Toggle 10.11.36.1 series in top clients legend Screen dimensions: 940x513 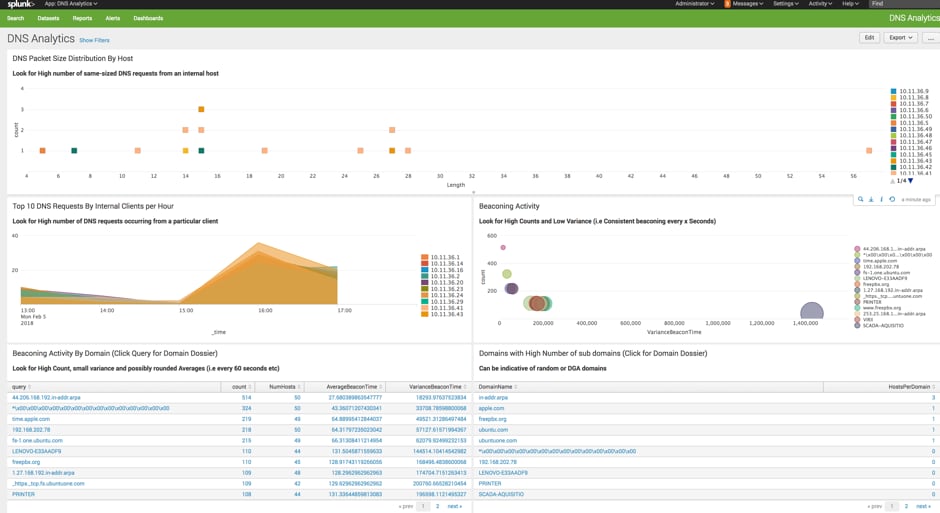441,257
